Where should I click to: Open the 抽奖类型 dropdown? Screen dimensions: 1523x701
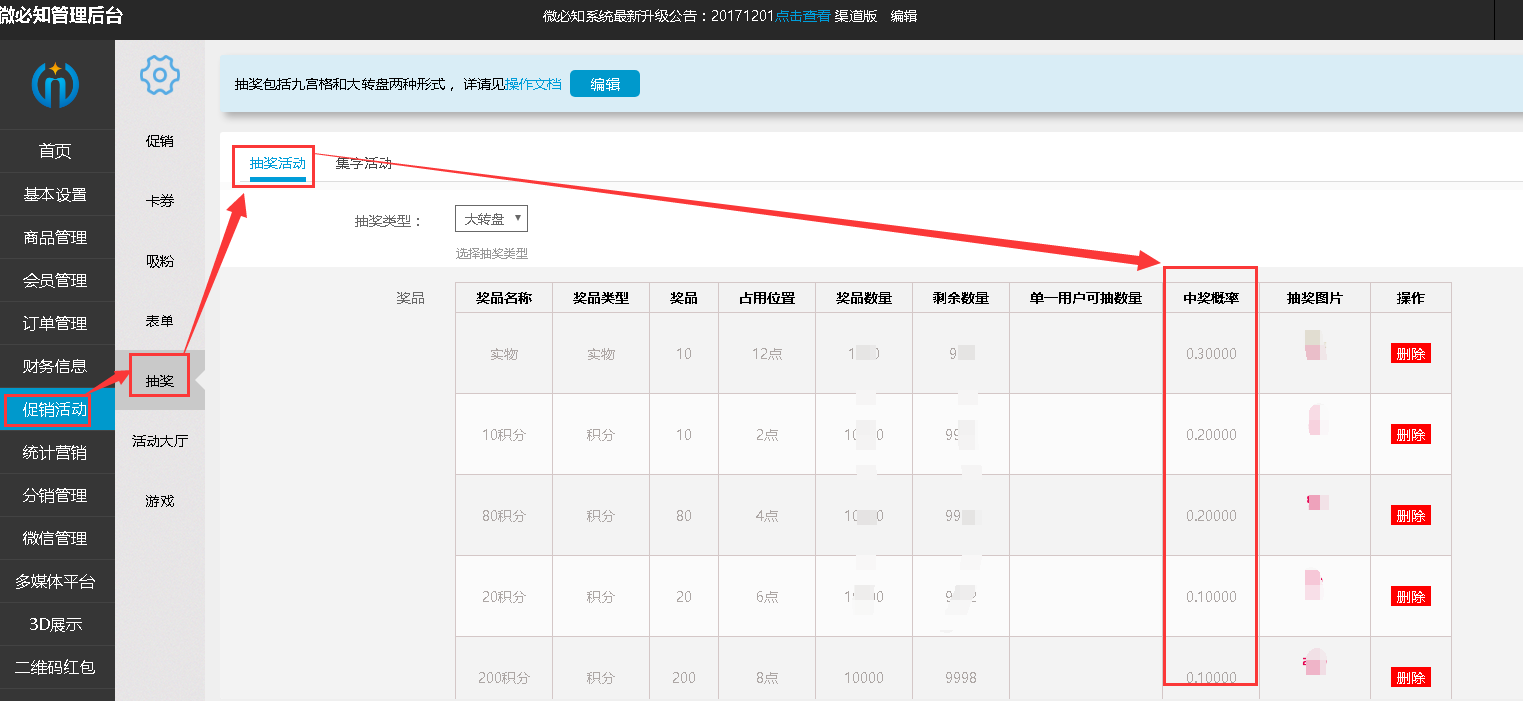491,219
